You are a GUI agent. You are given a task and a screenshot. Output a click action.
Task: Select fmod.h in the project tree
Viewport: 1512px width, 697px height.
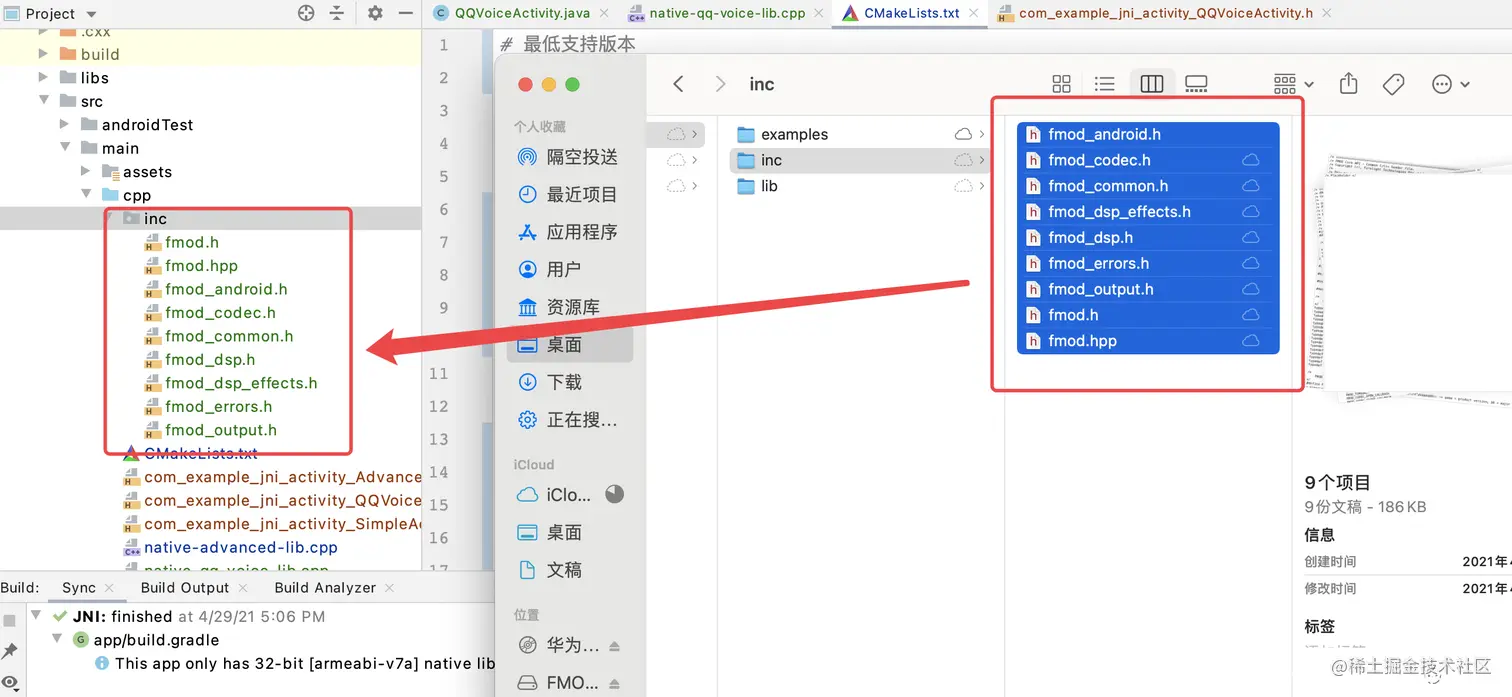(x=189, y=242)
